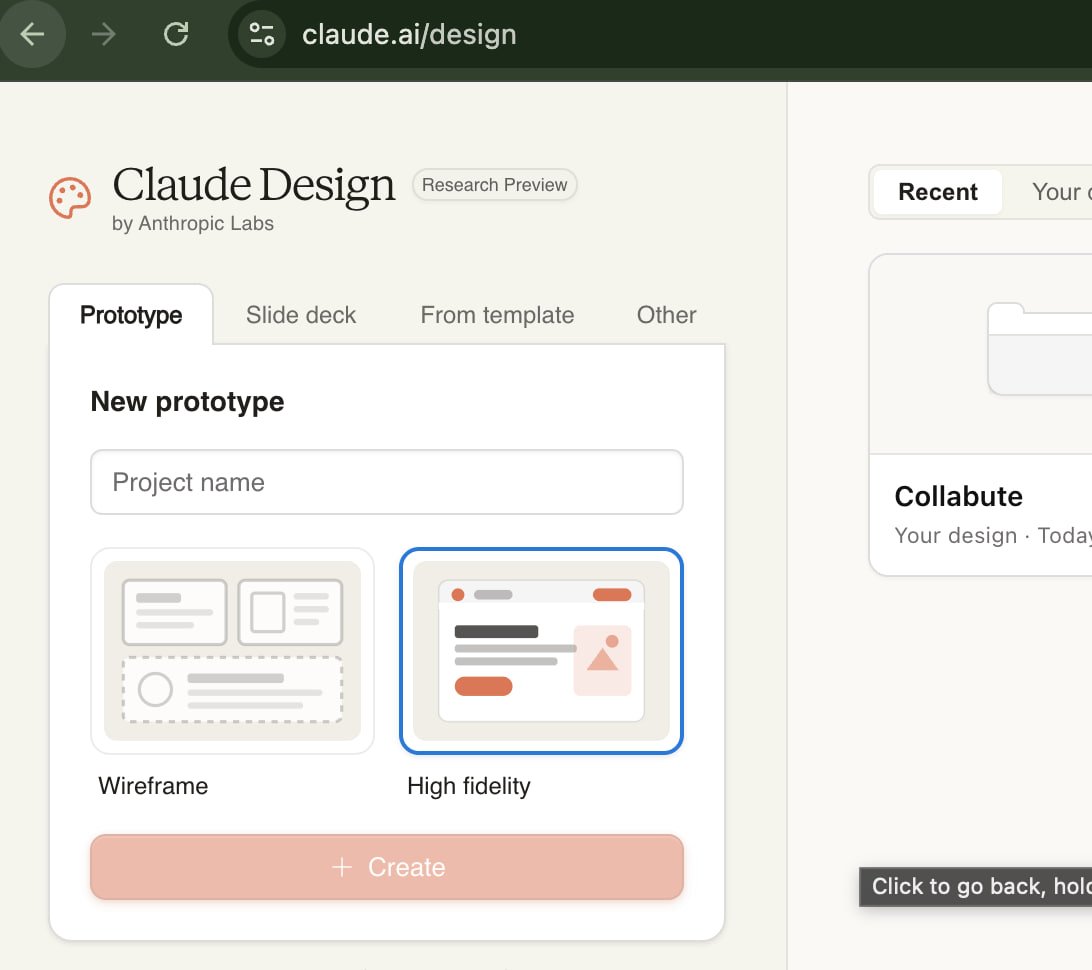Screen dimensions: 1092x970
Task: Click the folder icon on Collabute card
Action: click(1040, 349)
